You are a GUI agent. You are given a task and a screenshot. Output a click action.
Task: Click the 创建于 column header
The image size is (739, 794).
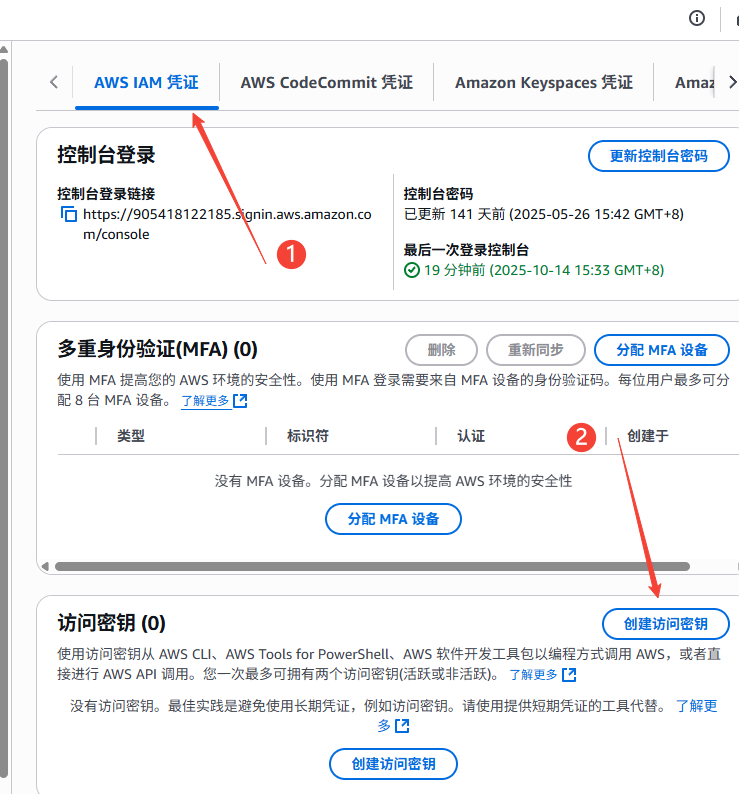tap(647, 436)
